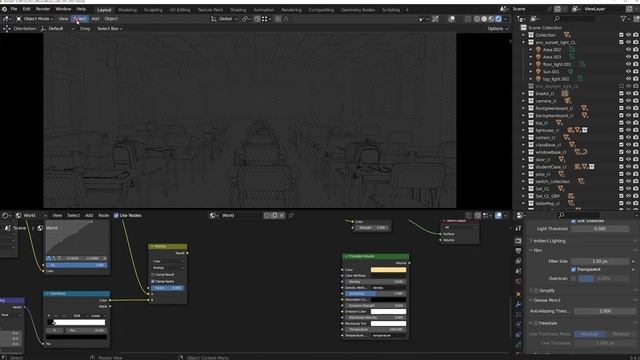This screenshot has width=640, height=360.
Task: Select Area.002 light in outliner
Action: (x=552, y=49)
